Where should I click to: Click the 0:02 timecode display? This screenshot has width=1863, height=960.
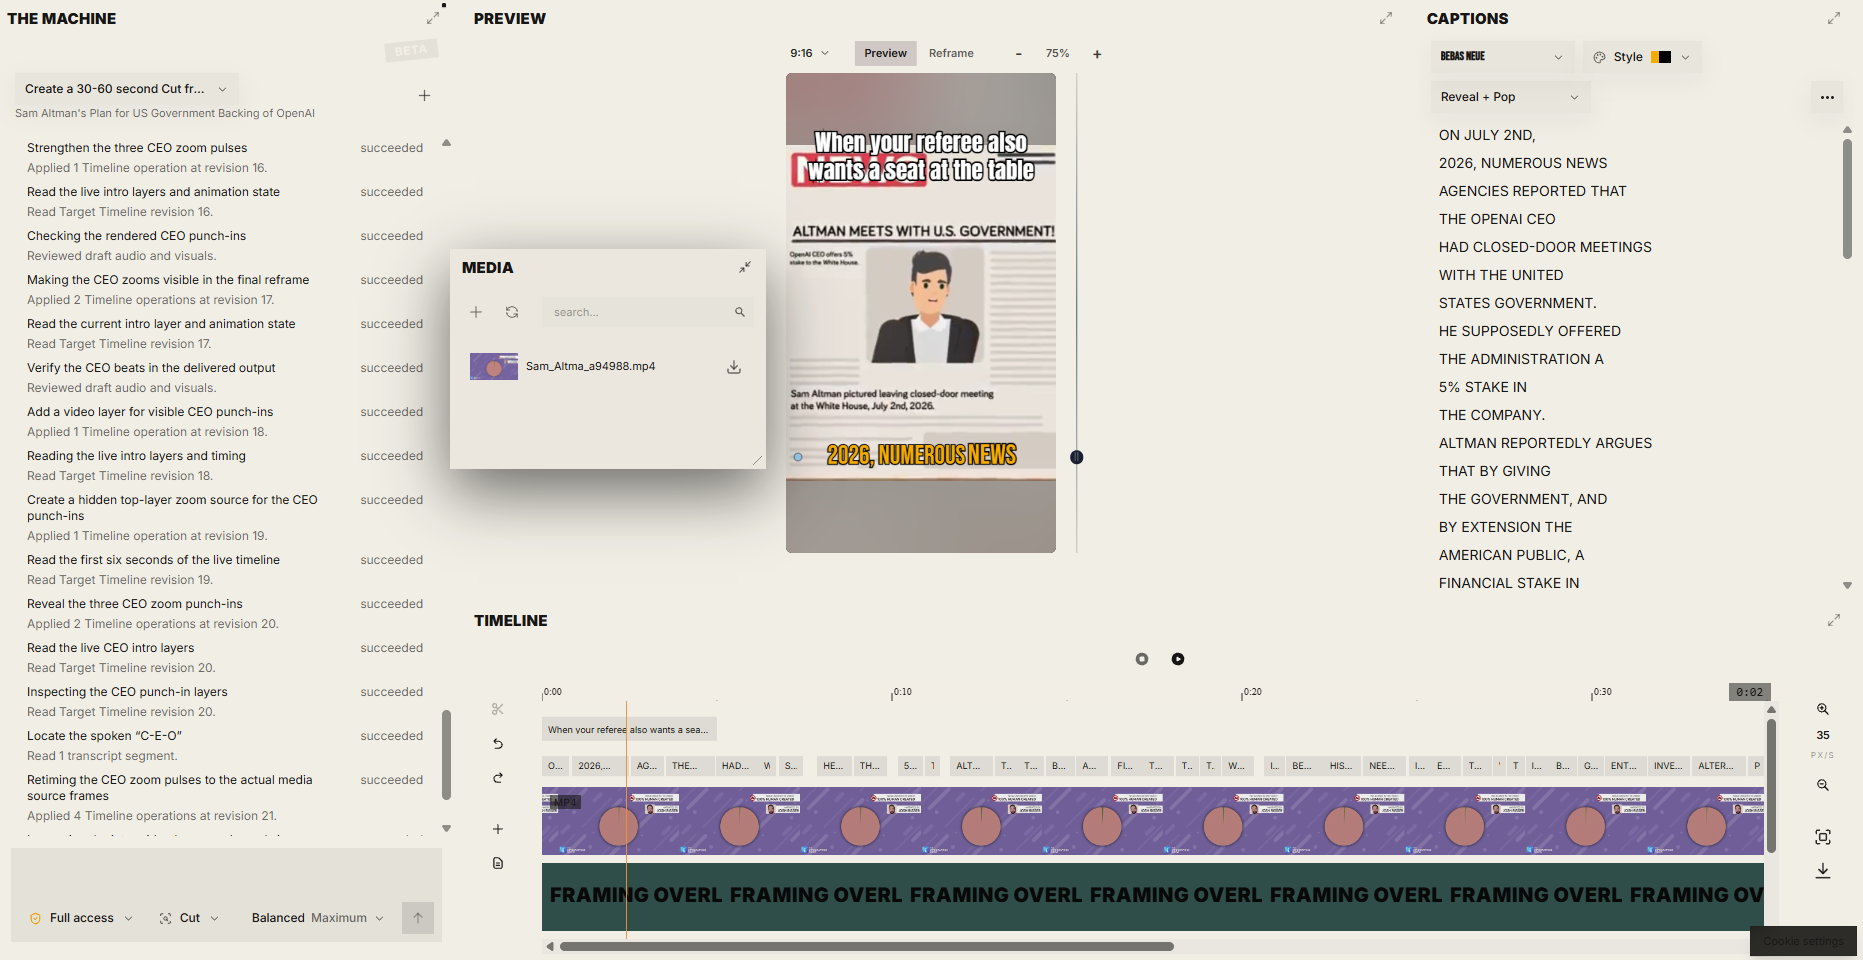1750,692
